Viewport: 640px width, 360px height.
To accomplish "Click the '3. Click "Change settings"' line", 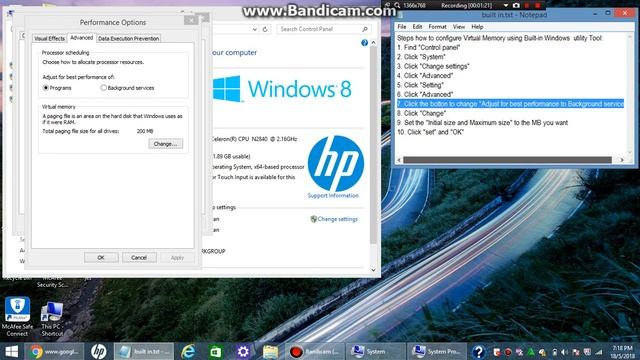I will (433, 67).
